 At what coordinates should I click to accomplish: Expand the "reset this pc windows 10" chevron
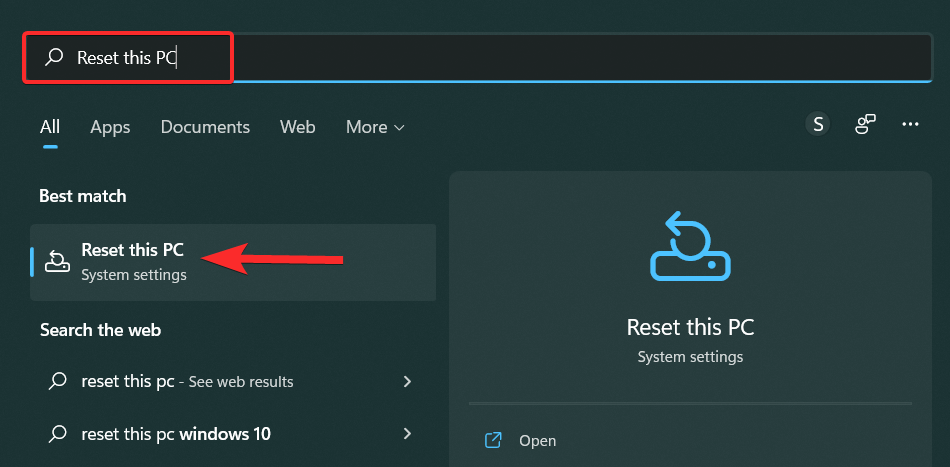point(407,434)
